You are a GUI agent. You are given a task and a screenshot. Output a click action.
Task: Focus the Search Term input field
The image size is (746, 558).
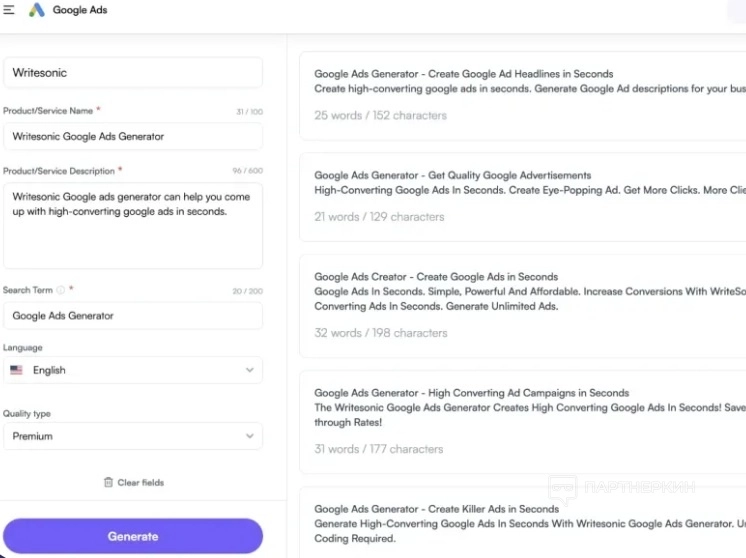pyautogui.click(x=132, y=316)
